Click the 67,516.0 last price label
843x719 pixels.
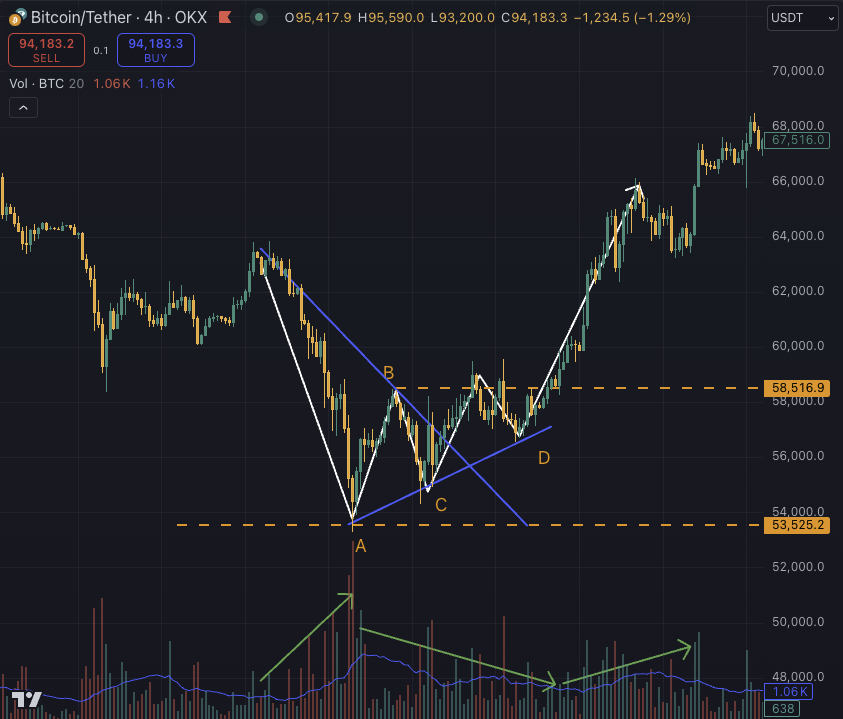pyautogui.click(x=797, y=140)
